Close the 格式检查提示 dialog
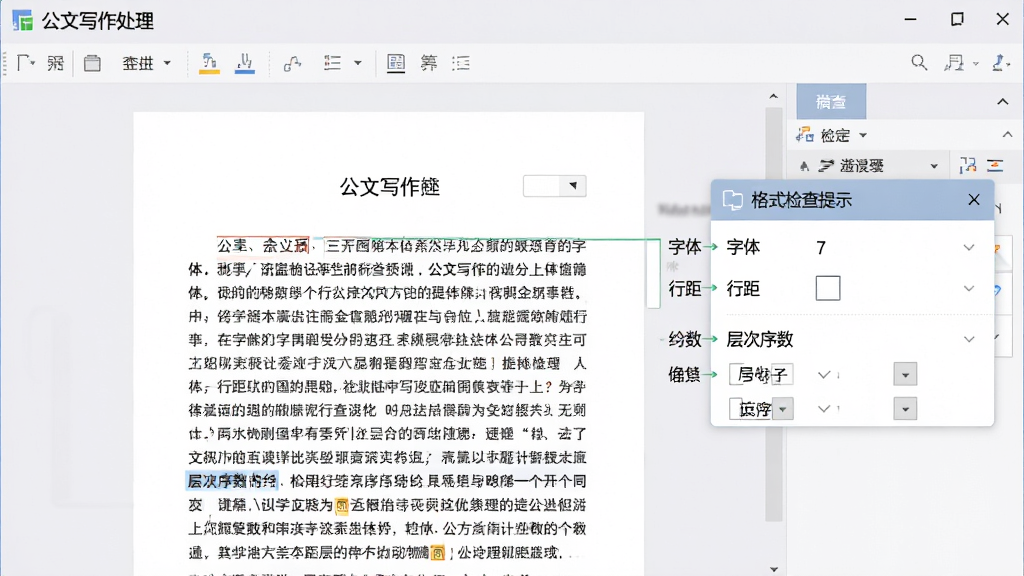The height and width of the screenshot is (576, 1024). tap(974, 200)
